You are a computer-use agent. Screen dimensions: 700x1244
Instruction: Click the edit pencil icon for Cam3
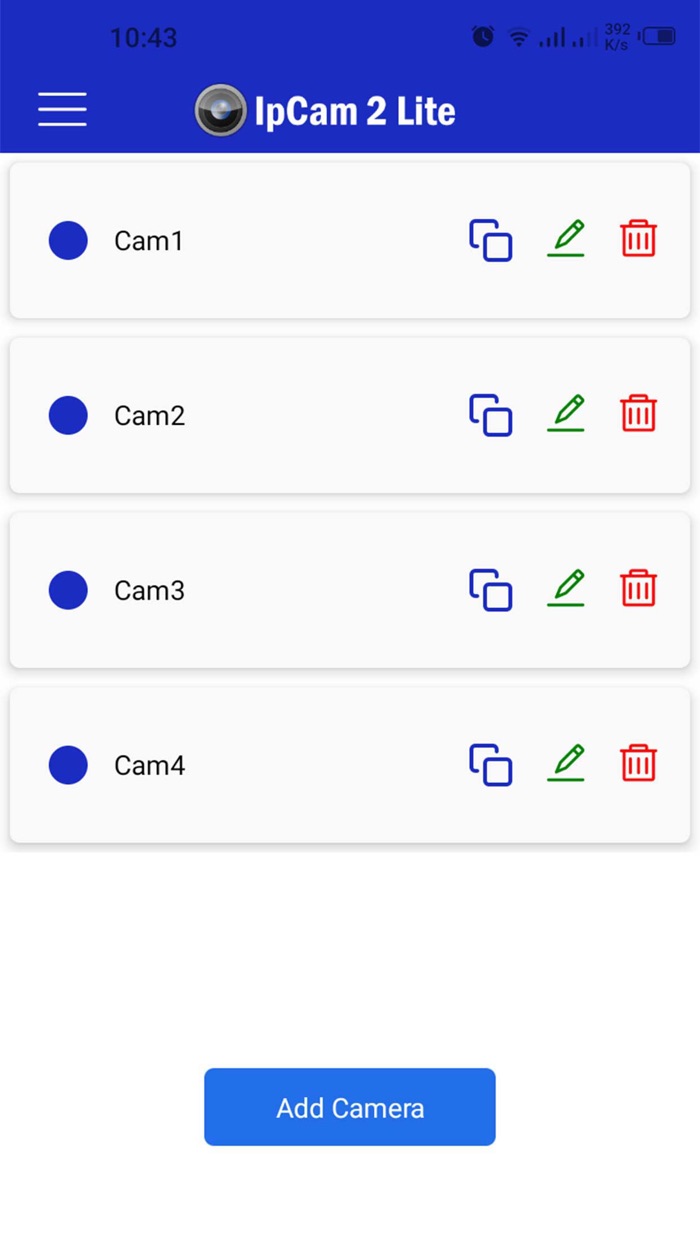coord(566,590)
